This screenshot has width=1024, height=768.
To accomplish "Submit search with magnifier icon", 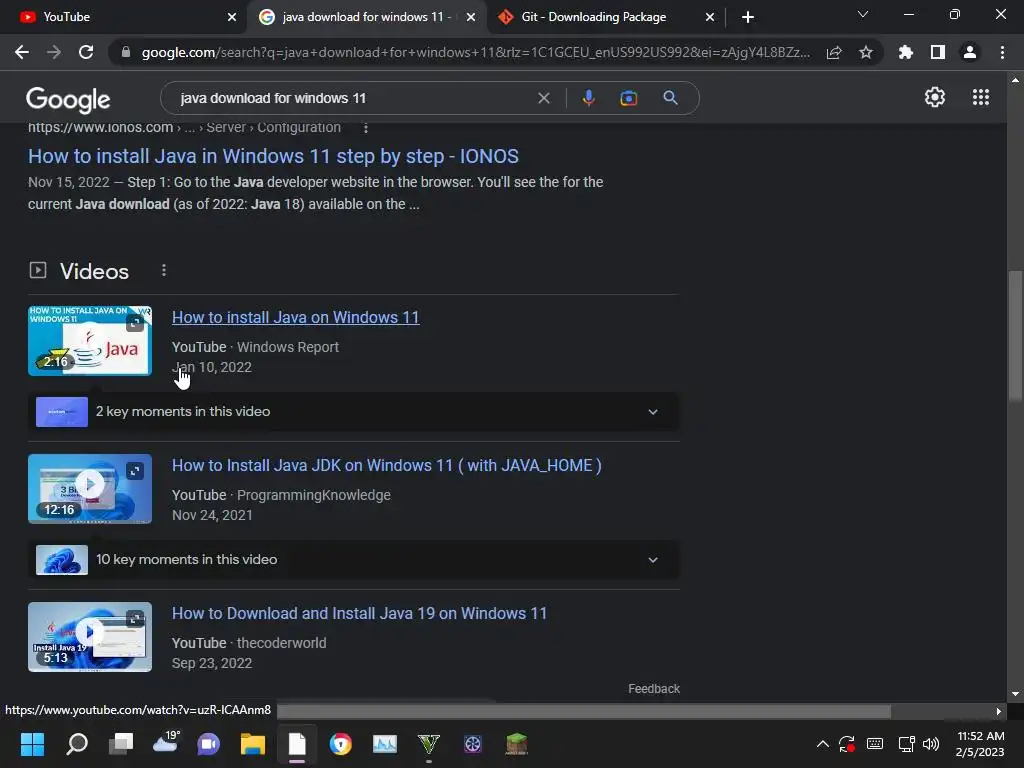I will pos(670,98).
